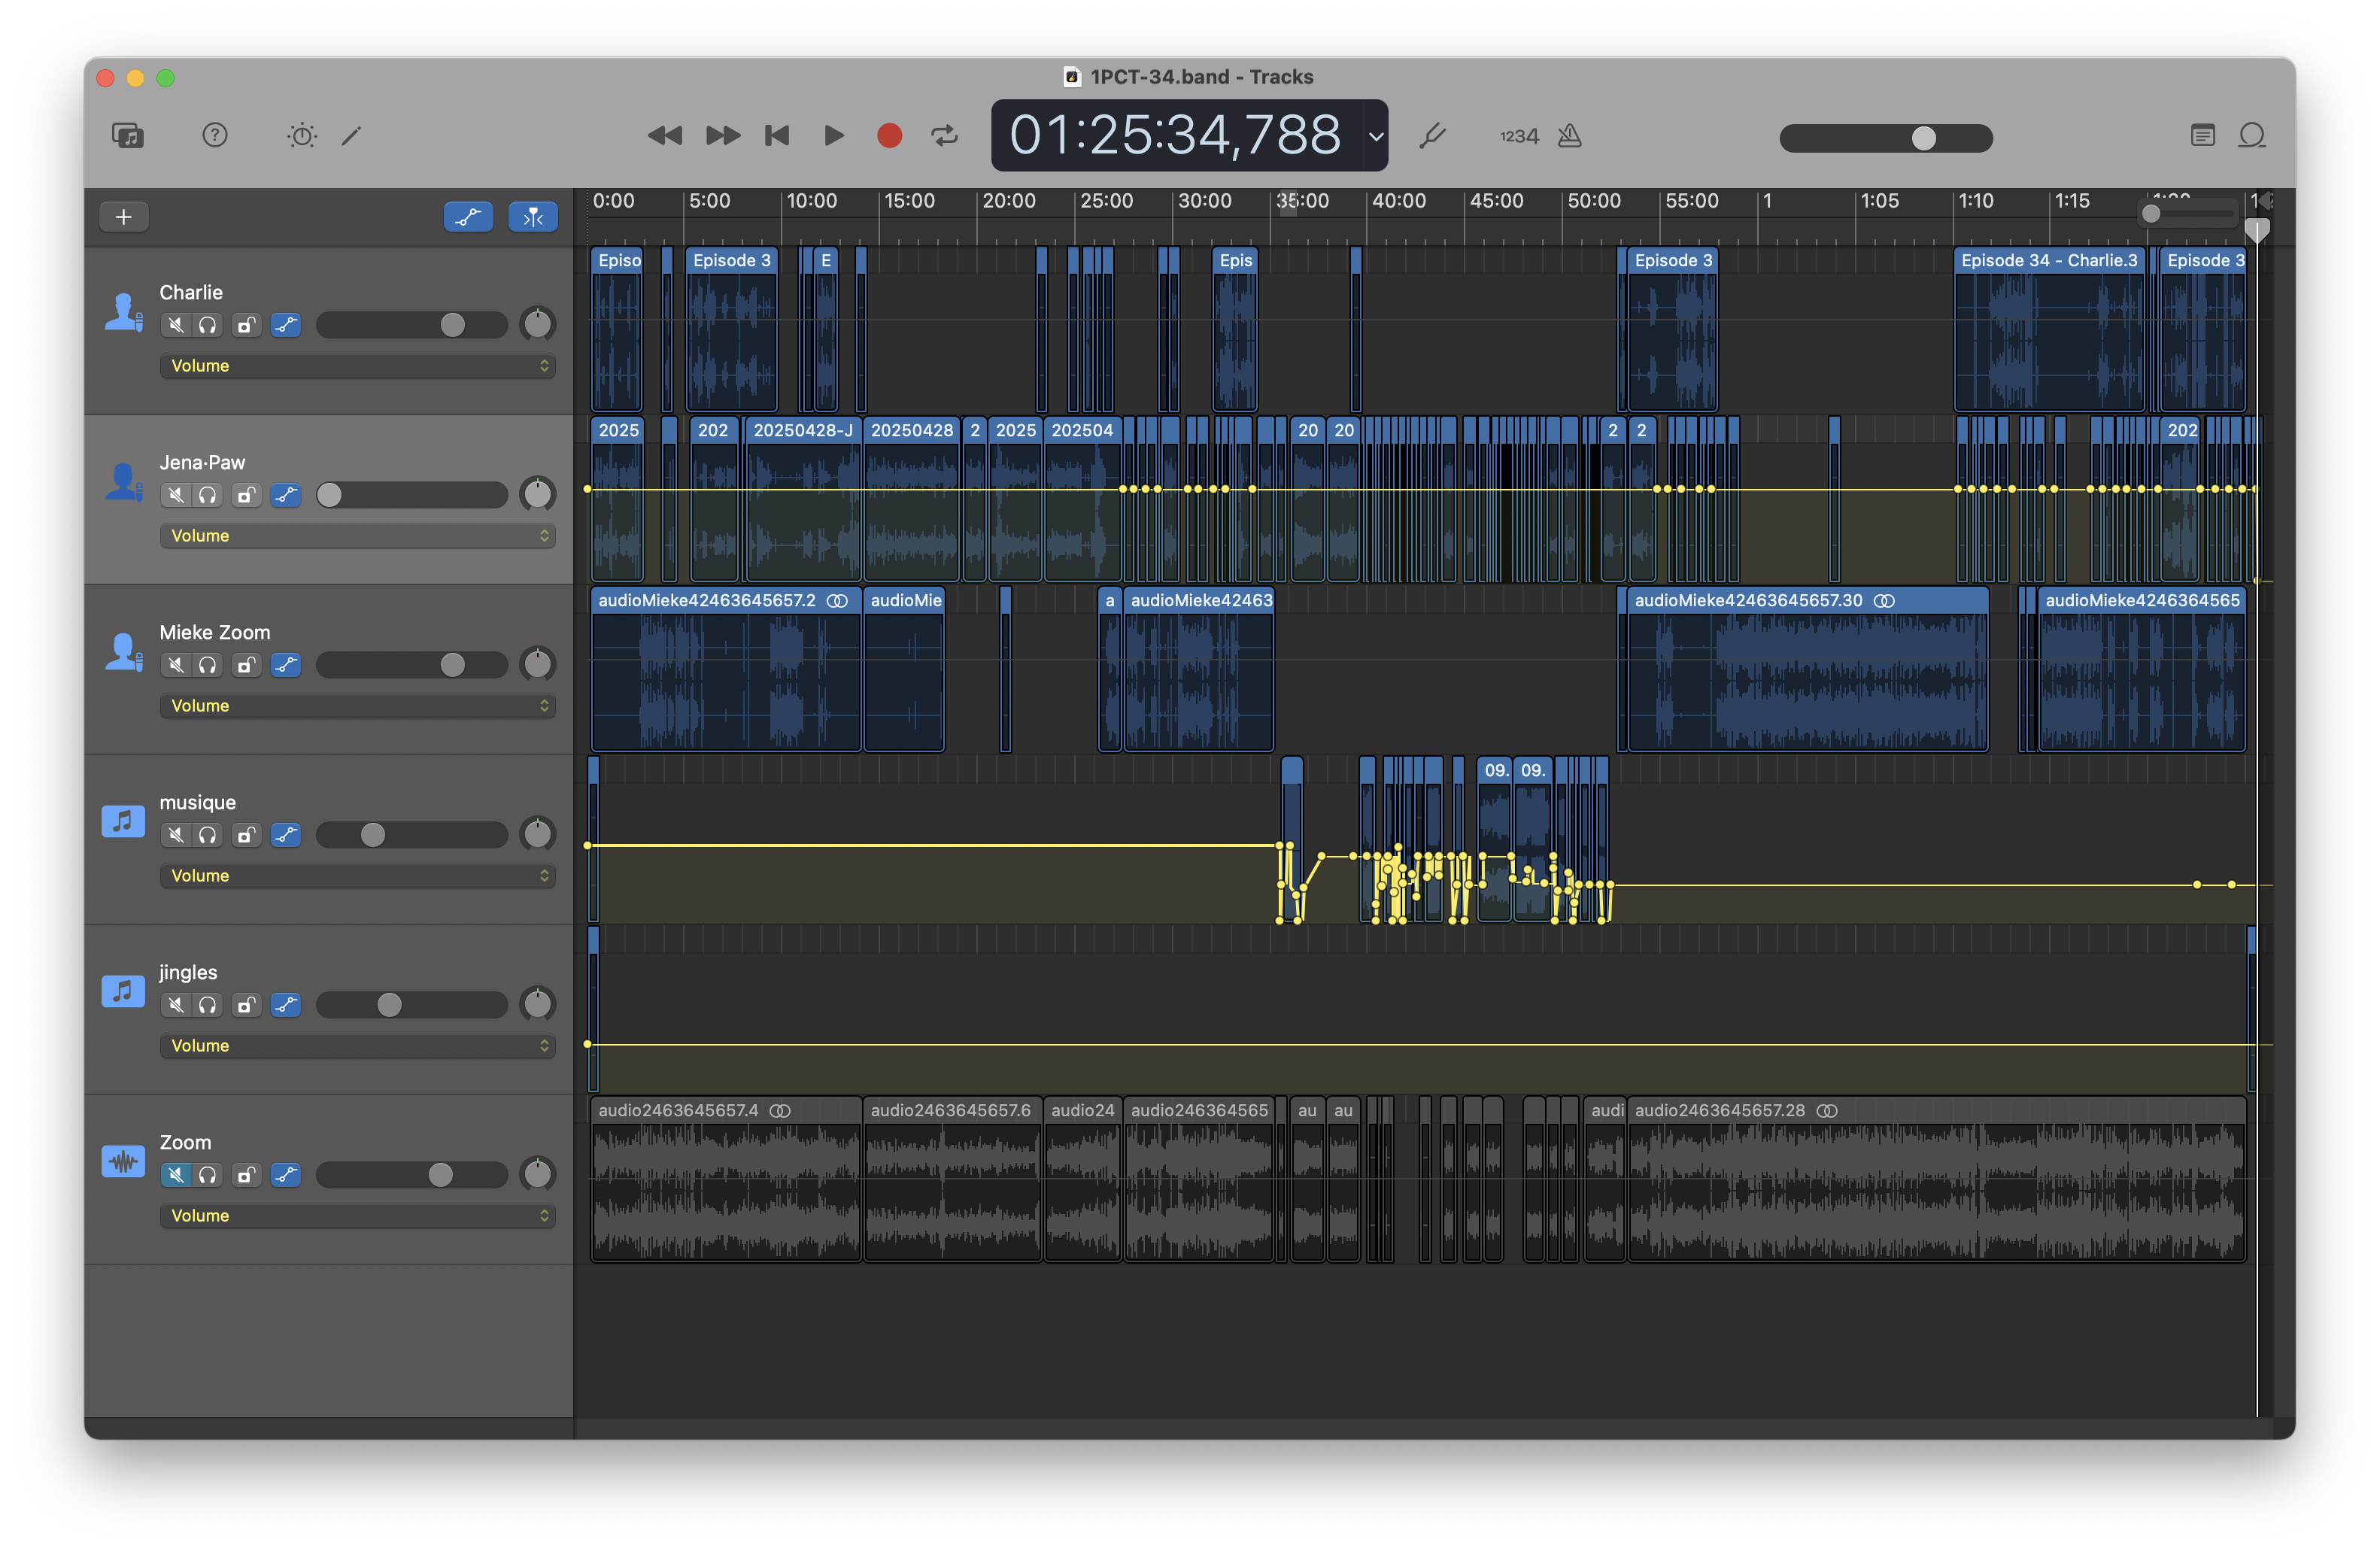The image size is (2380, 1551).
Task: Select the Episode 34 - Charlie.3 region
Action: coord(2048,330)
